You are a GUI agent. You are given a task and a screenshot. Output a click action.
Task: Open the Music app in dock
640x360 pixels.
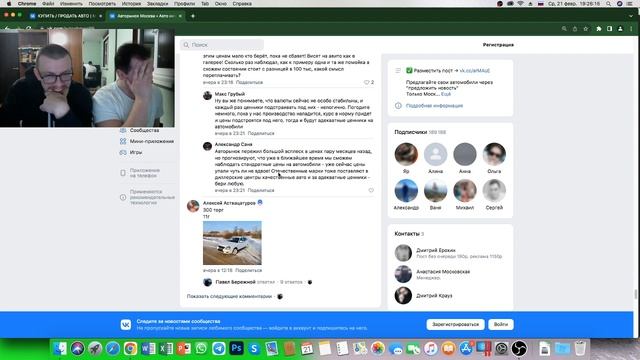431,348
